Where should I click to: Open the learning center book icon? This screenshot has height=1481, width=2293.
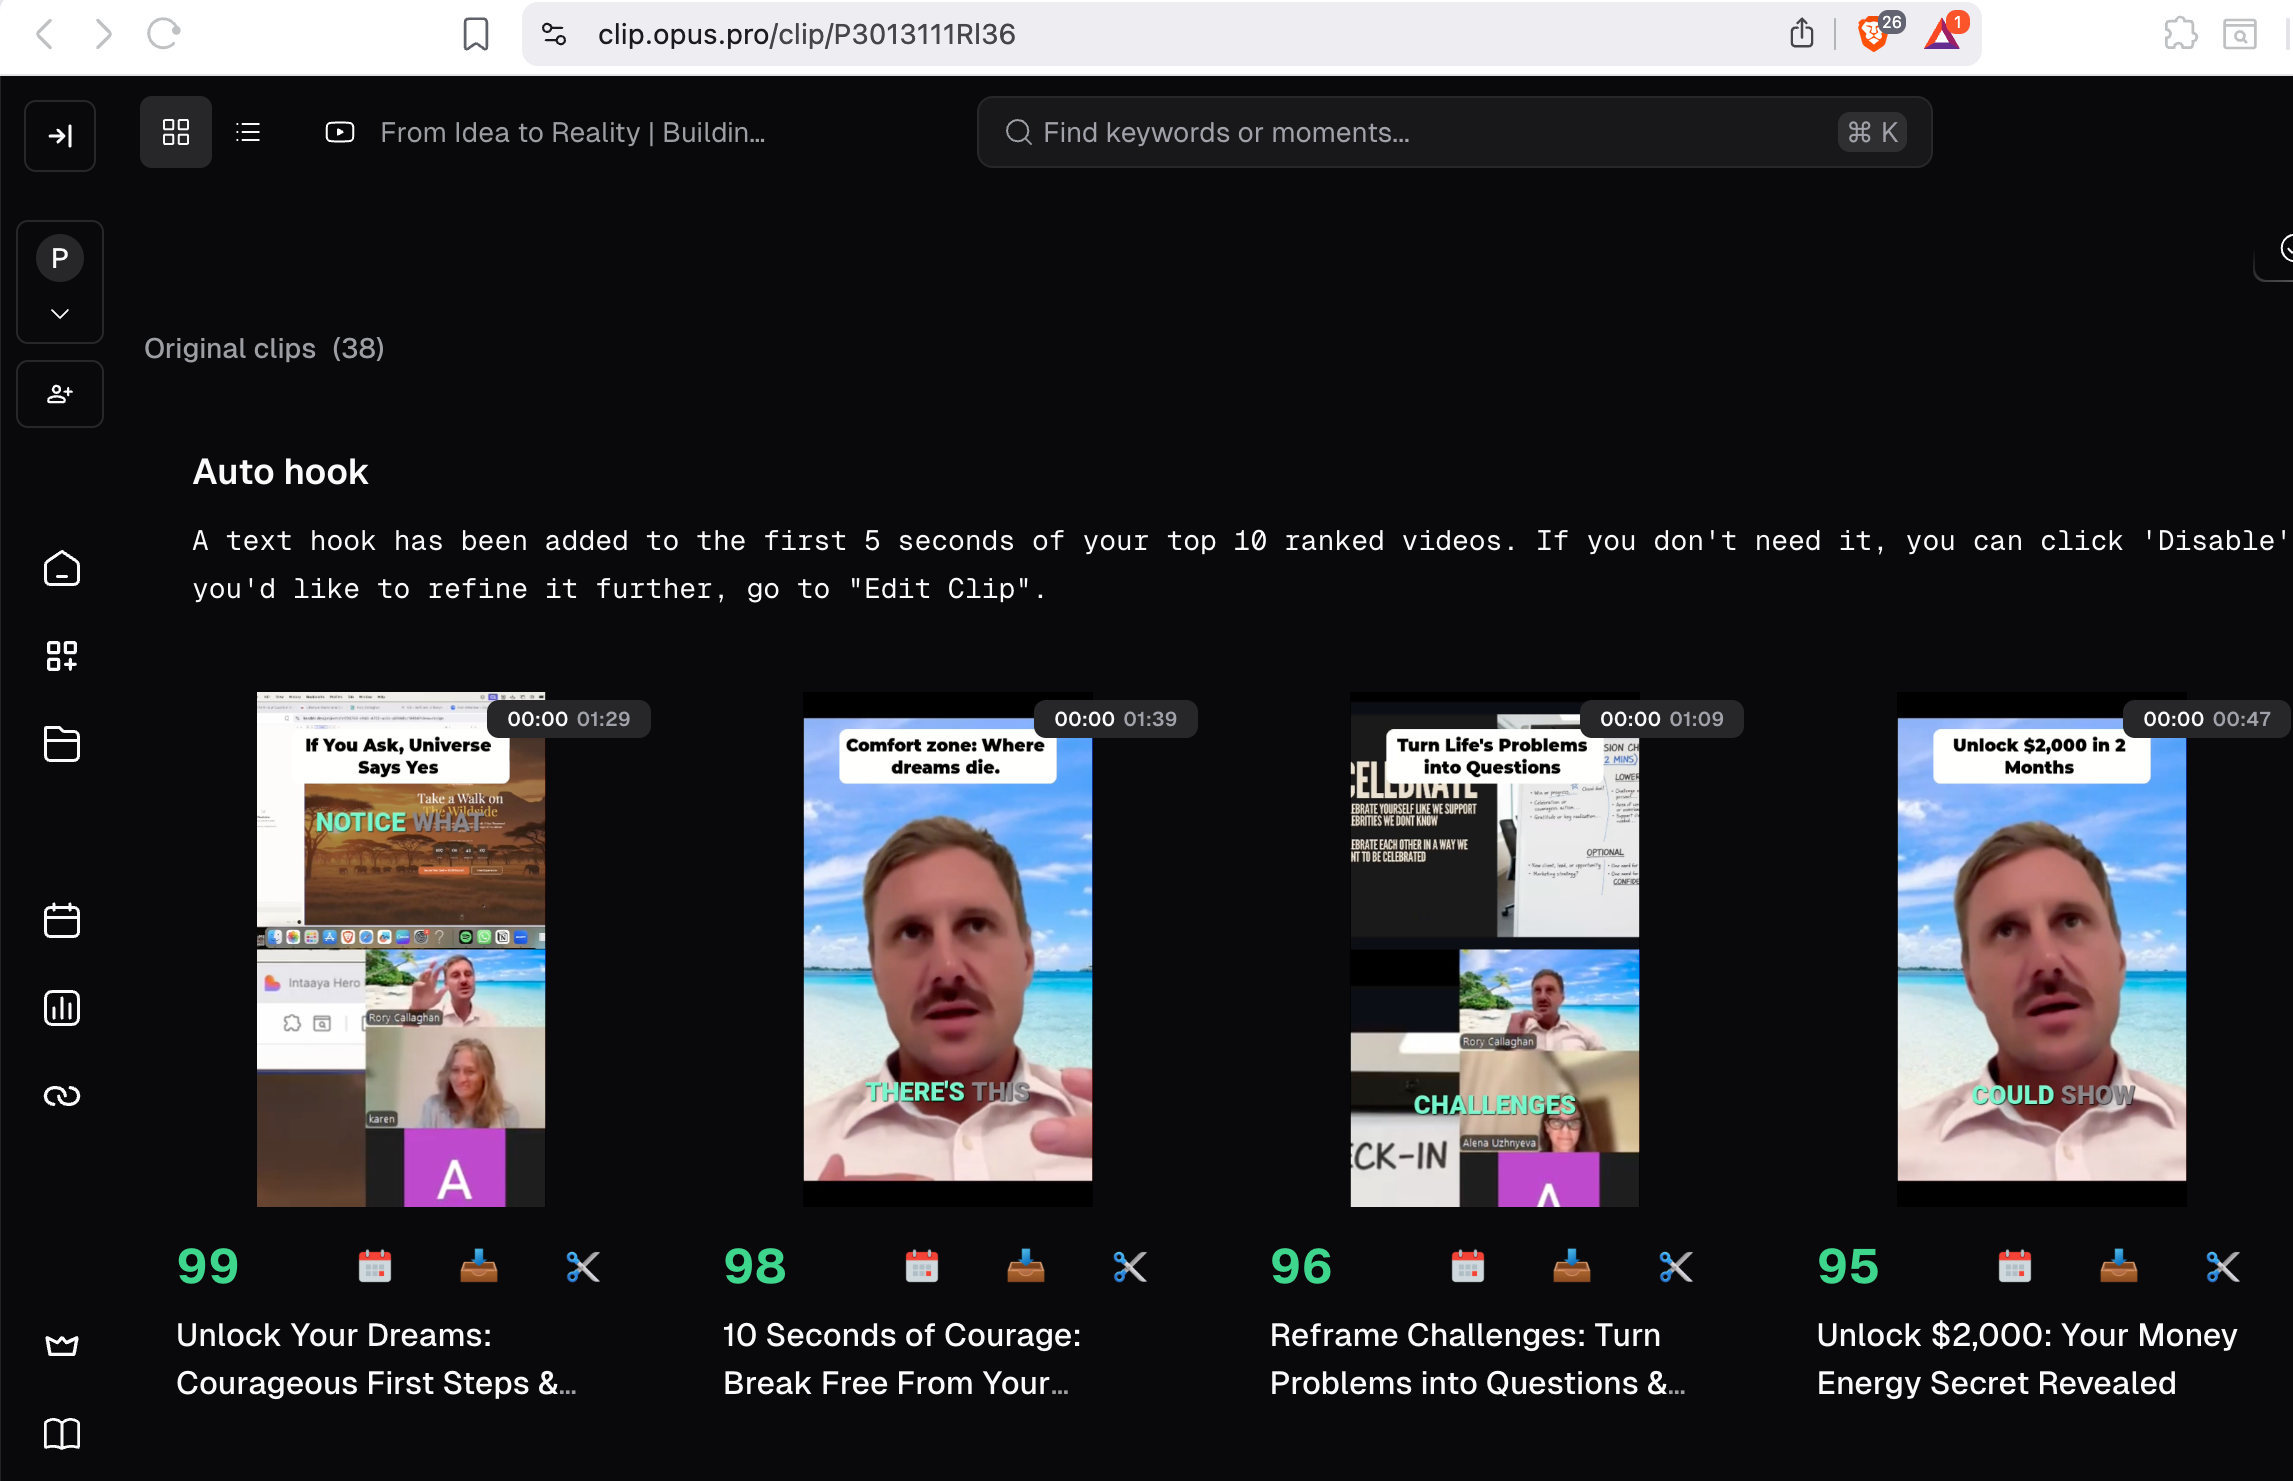pos(62,1433)
